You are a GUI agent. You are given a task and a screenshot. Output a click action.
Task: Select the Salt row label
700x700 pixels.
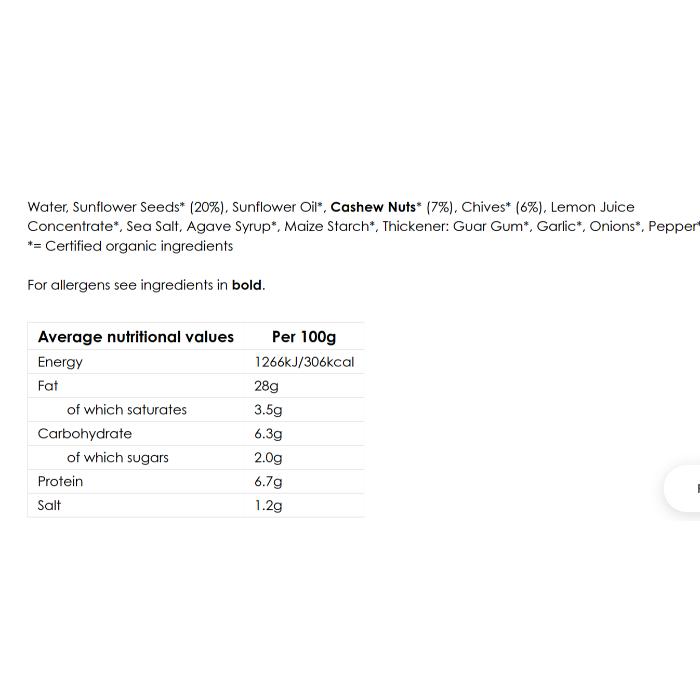pyautogui.click(x=49, y=505)
